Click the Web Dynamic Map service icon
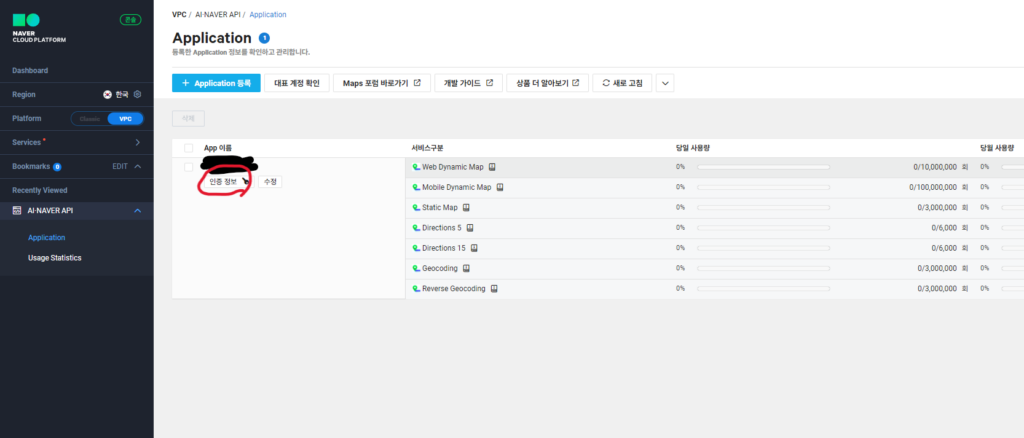 tap(416, 167)
